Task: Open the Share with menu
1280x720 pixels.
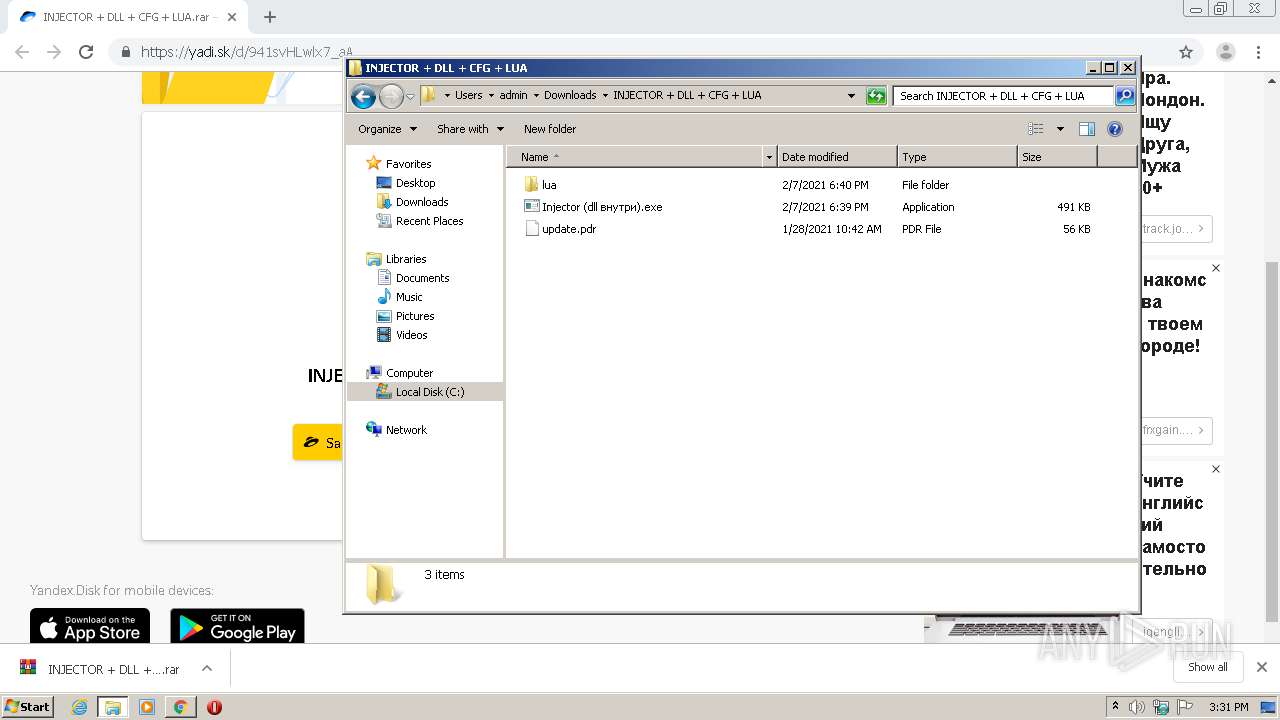Action: click(469, 129)
